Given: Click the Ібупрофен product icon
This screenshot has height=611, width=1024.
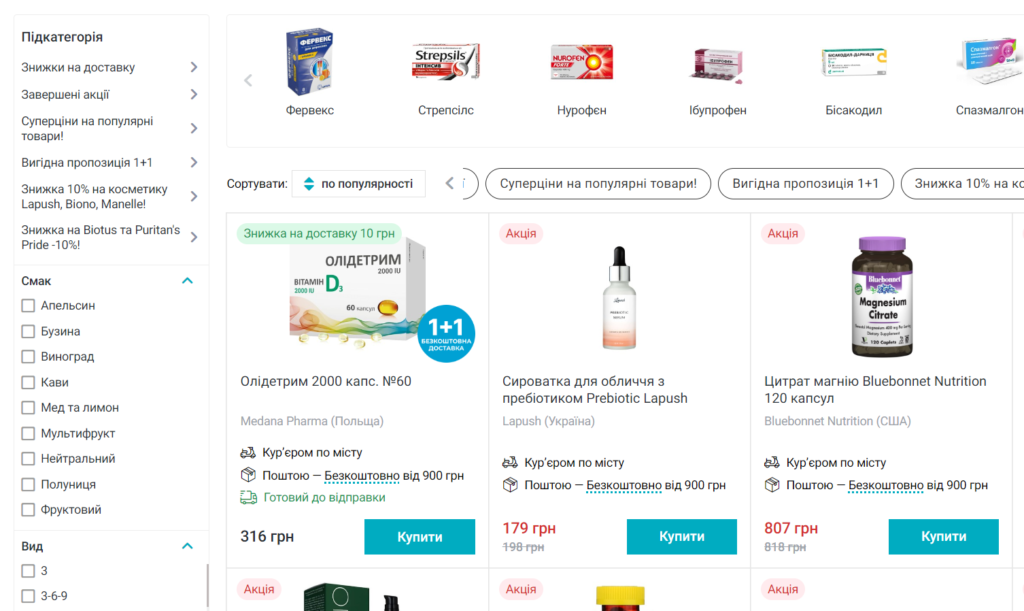Looking at the screenshot, I should point(717,64).
